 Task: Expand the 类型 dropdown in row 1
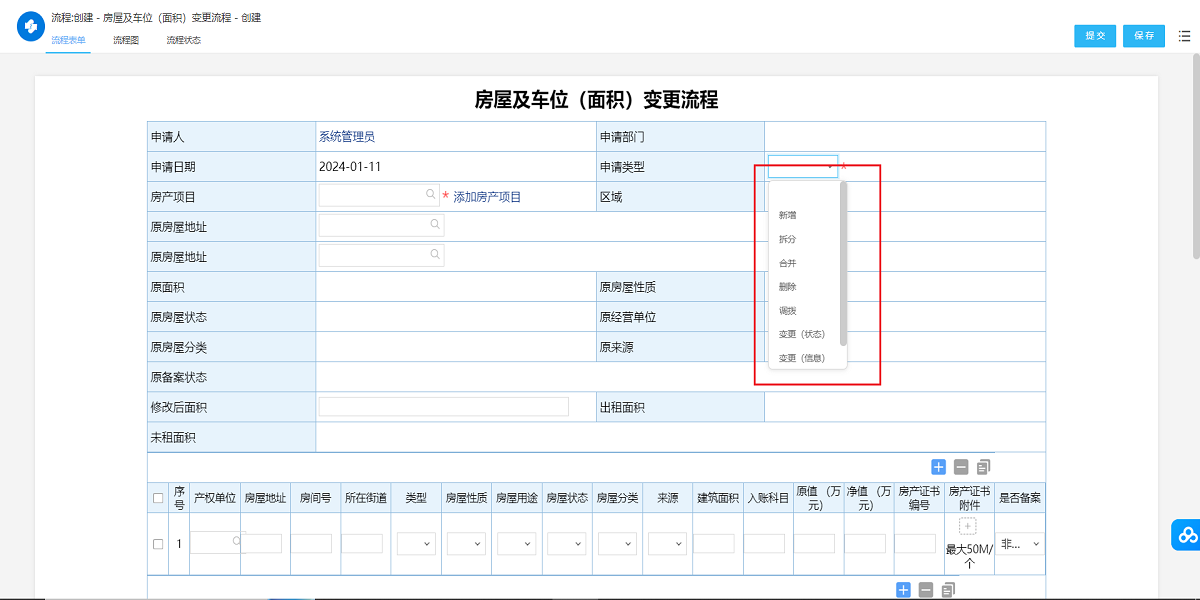[416, 544]
